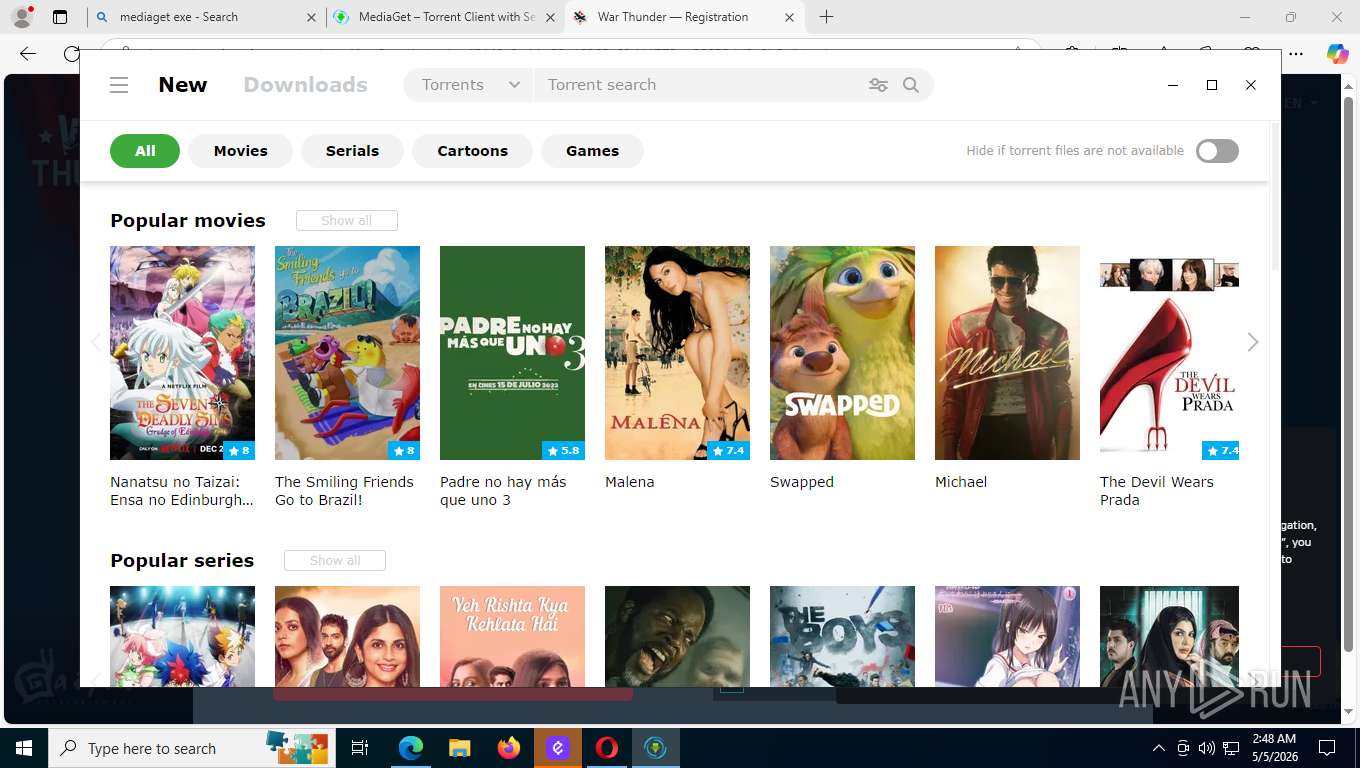Open the notification center icon
1360x768 pixels.
pyautogui.click(x=1327, y=748)
